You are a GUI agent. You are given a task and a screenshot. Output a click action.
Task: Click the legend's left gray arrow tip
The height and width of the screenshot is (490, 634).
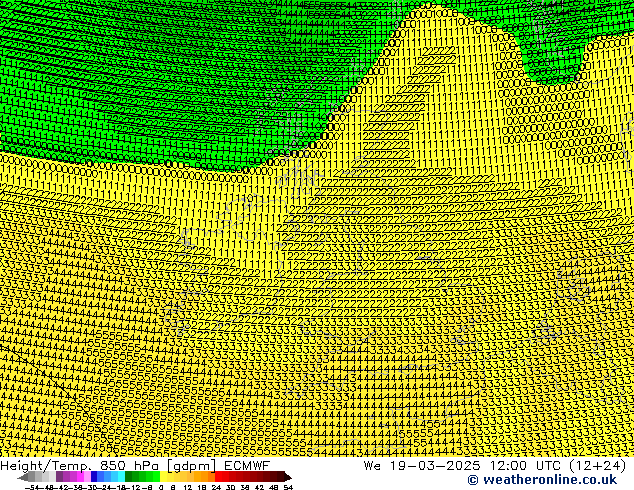[21, 477]
